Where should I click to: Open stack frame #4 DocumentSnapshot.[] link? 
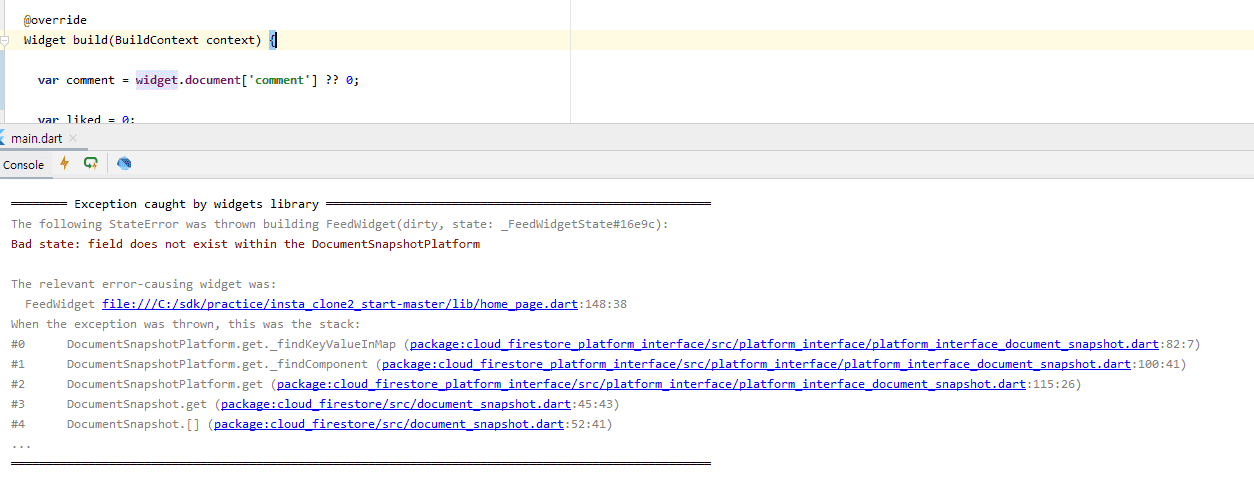coord(389,424)
